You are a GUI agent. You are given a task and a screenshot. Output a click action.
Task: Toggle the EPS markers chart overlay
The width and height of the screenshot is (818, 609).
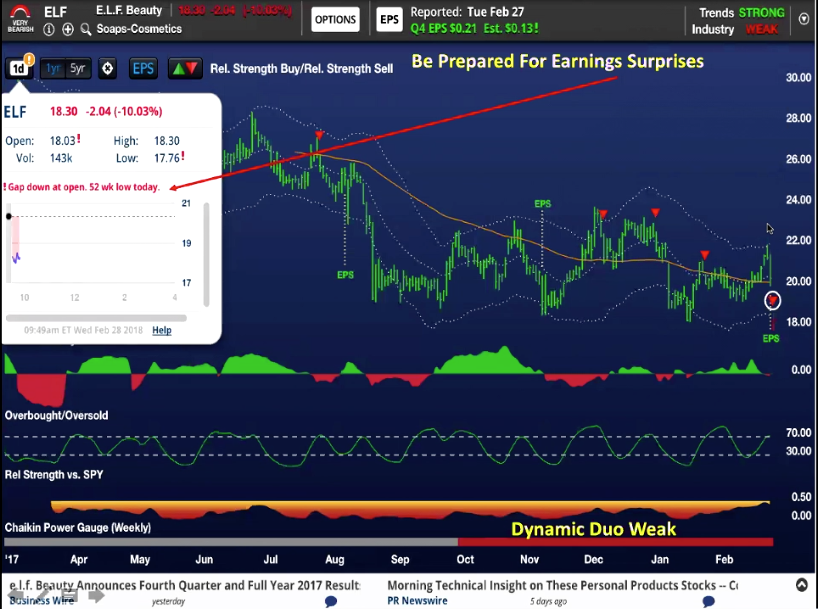[143, 69]
